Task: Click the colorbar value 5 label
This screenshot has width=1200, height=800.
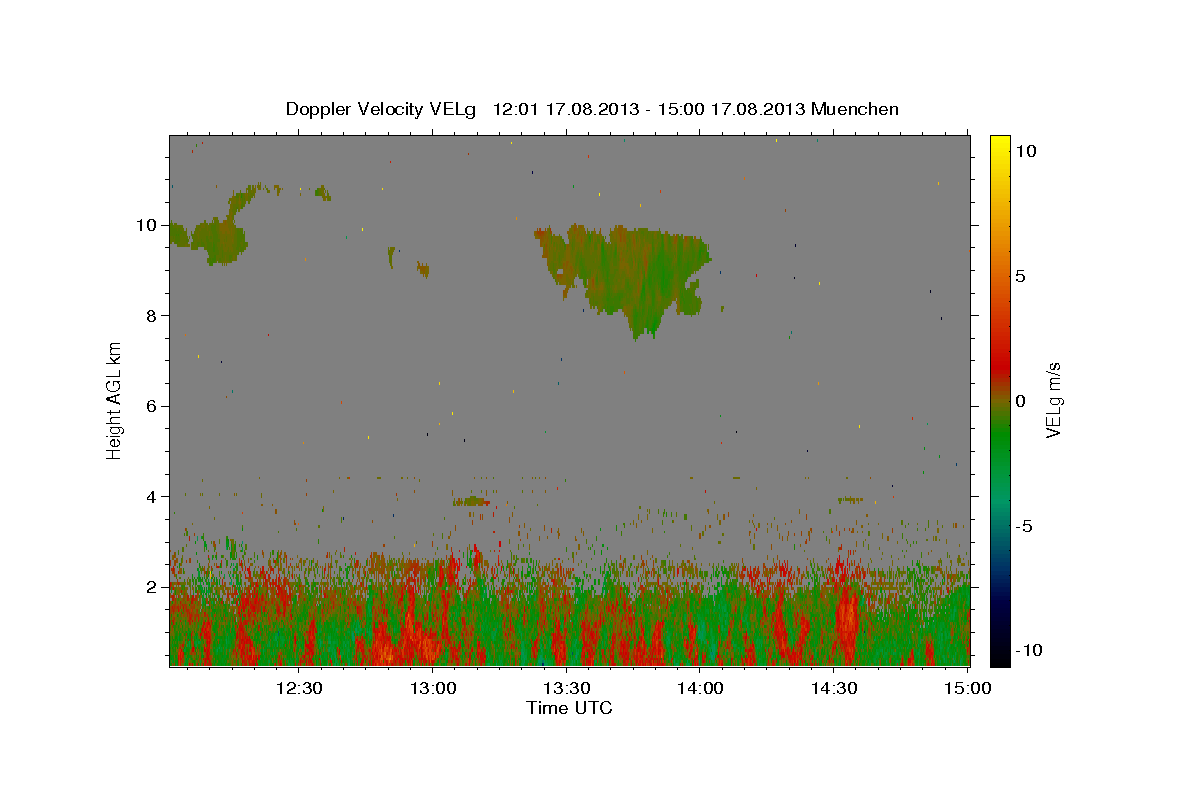Action: (x=1020, y=275)
